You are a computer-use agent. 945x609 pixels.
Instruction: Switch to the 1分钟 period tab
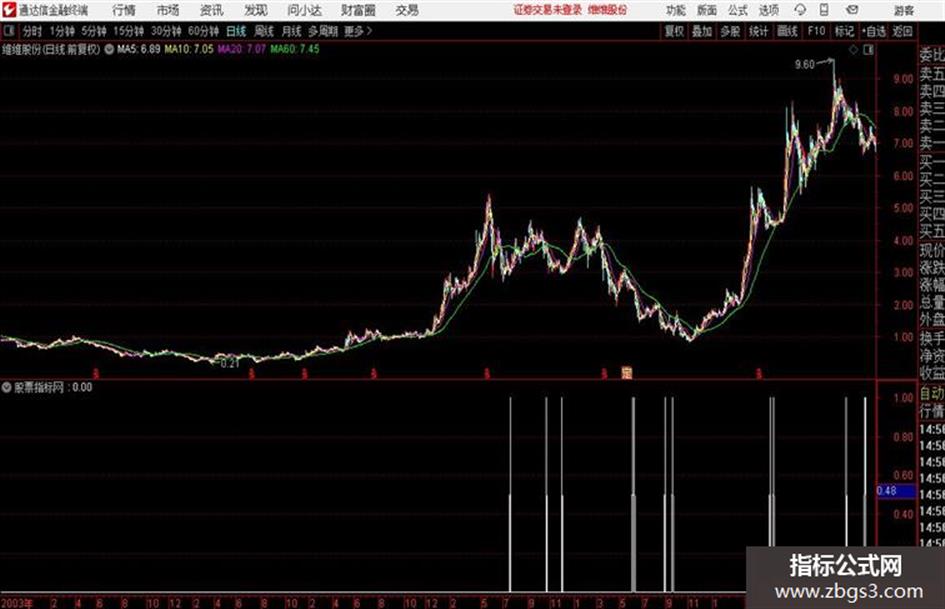tap(62, 31)
